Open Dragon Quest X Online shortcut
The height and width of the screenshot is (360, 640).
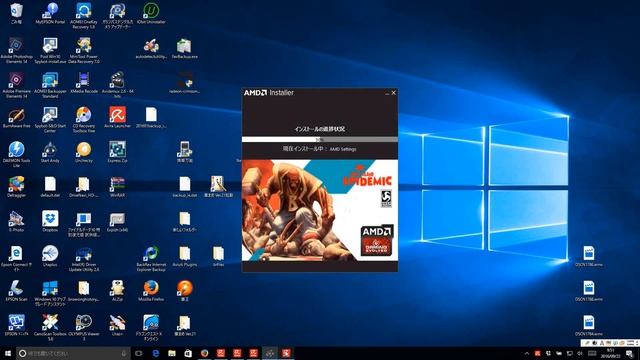click(151, 328)
